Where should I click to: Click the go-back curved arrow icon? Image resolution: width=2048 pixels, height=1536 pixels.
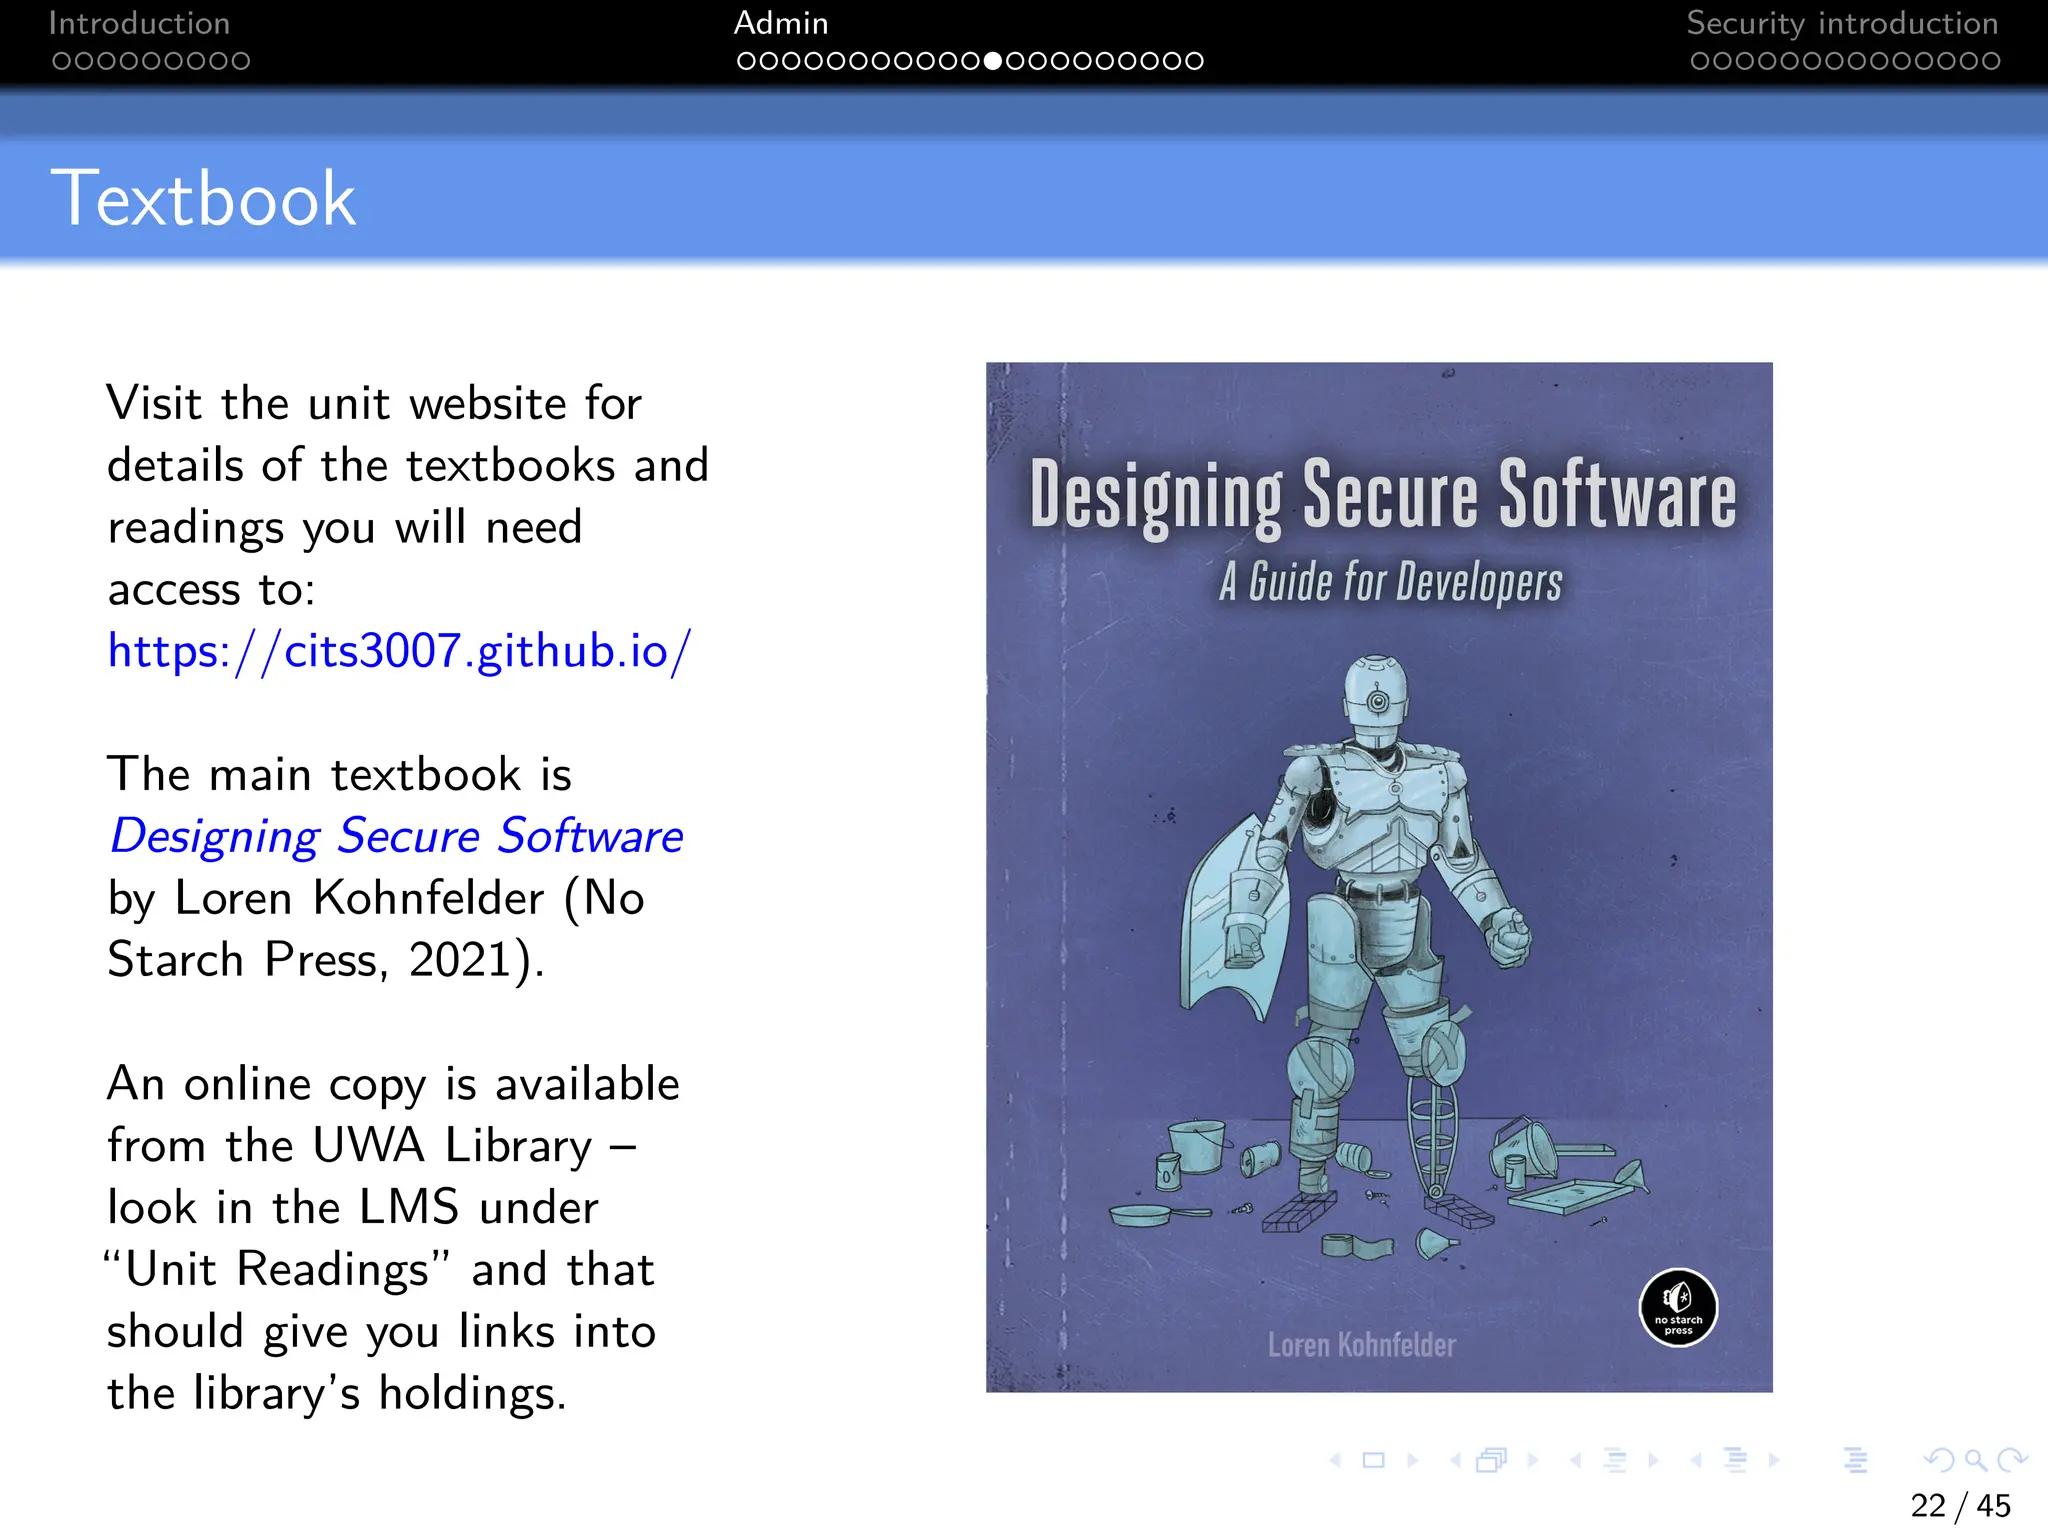(x=1939, y=1461)
